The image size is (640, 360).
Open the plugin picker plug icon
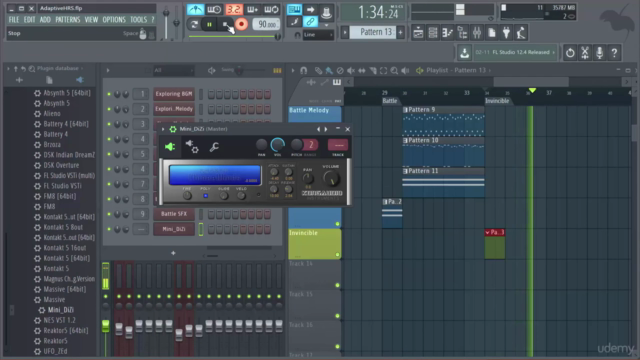click(506, 33)
